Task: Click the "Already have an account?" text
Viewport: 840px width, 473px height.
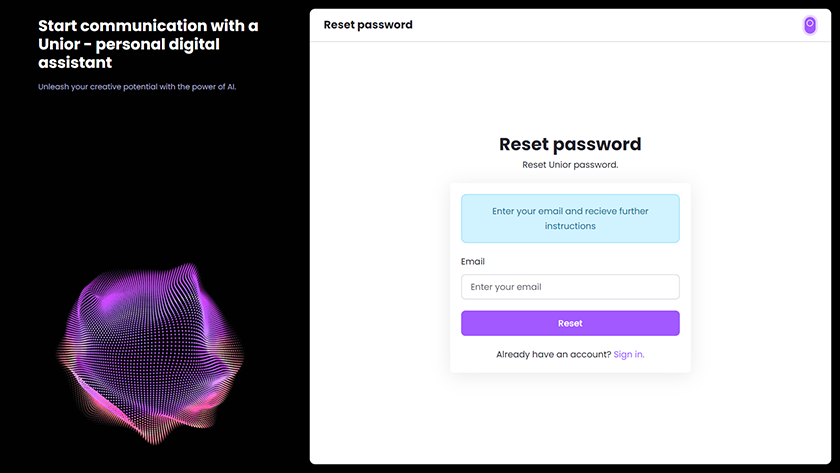Action: 553,355
